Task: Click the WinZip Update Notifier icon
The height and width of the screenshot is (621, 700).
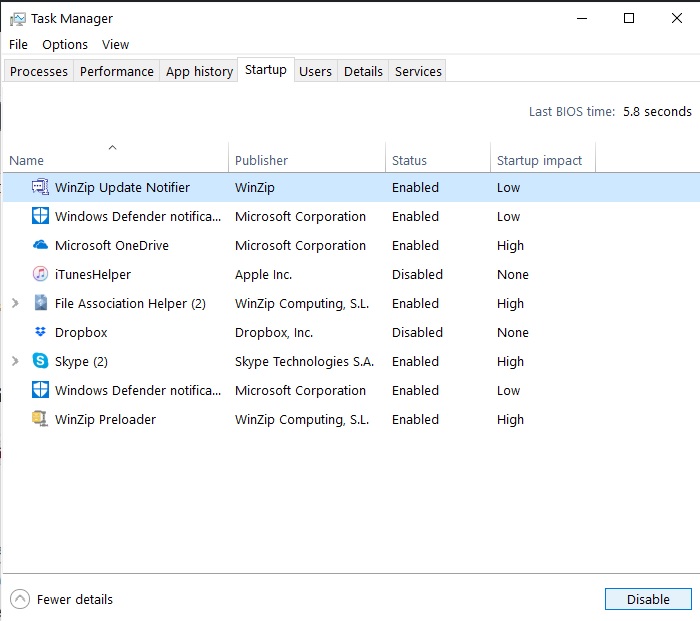Action: pos(40,187)
